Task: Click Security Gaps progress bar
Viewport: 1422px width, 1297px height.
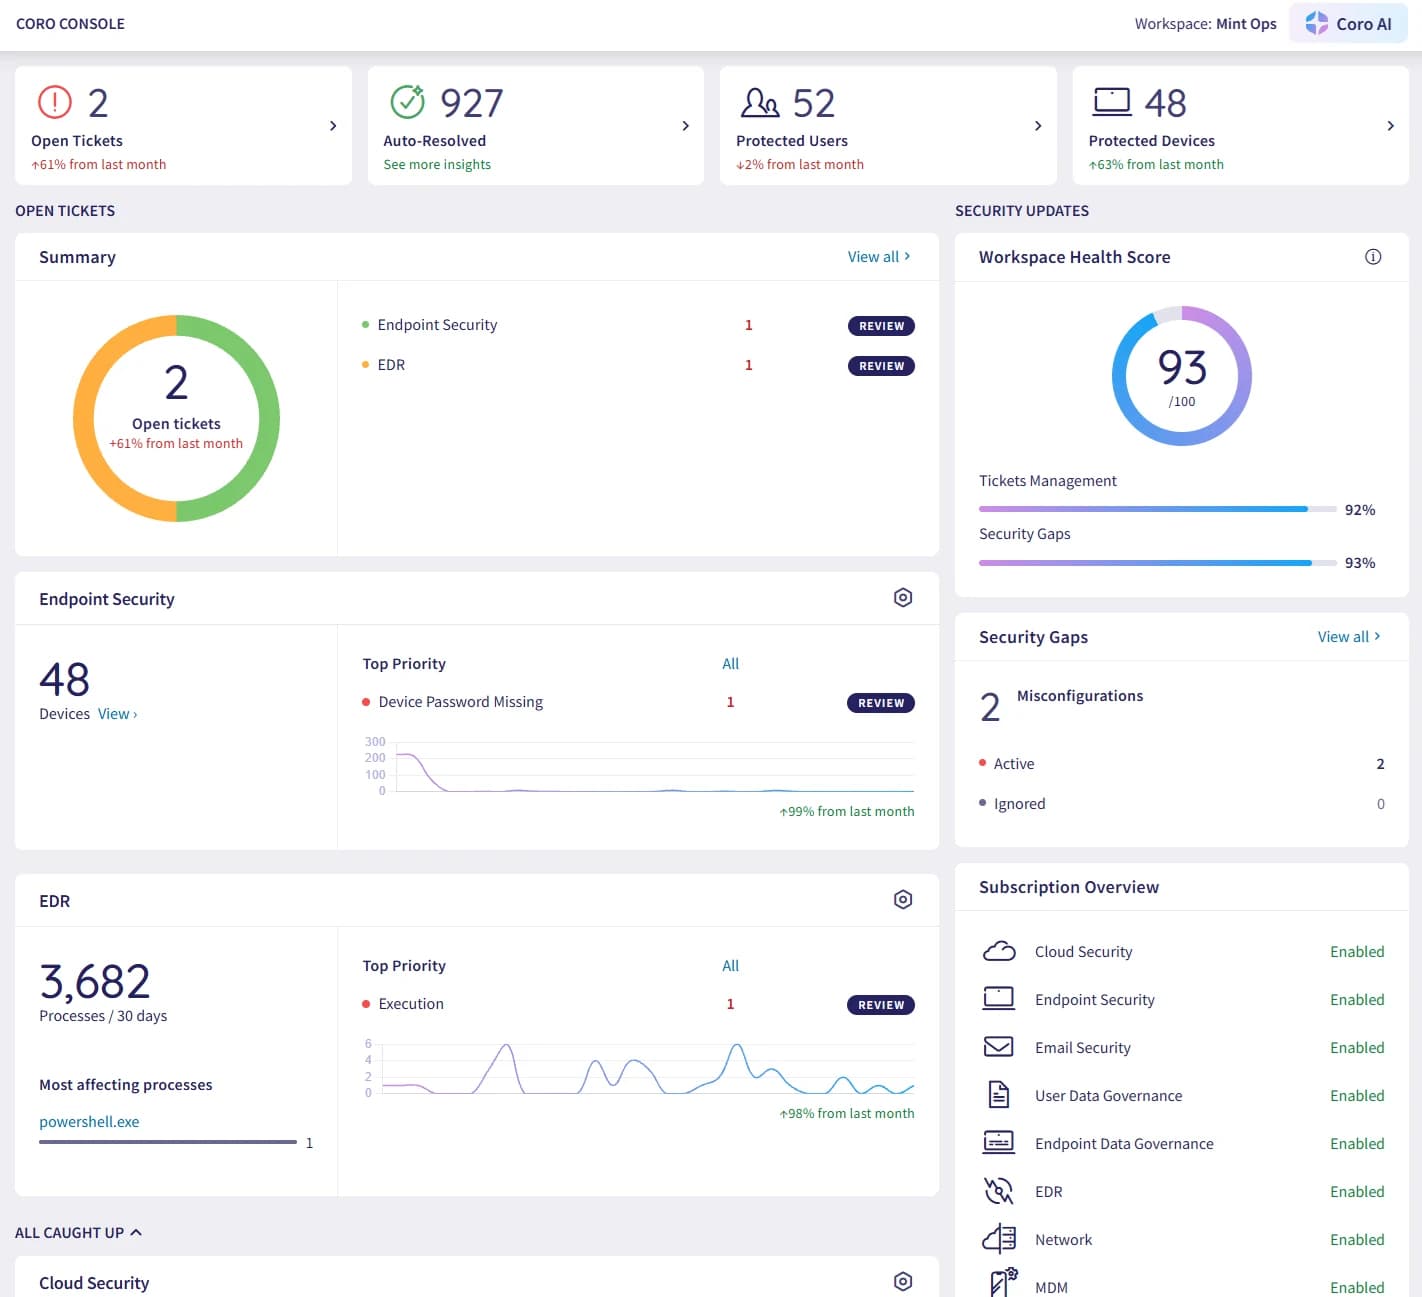Action: [1158, 563]
